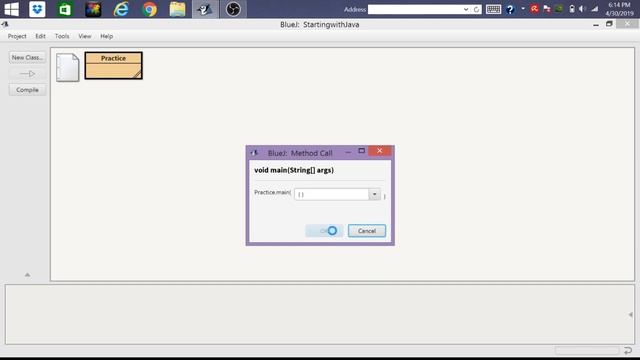This screenshot has height=360, width=640.
Task: Switch to the BlueJ taskbar icon
Action: [205, 9]
